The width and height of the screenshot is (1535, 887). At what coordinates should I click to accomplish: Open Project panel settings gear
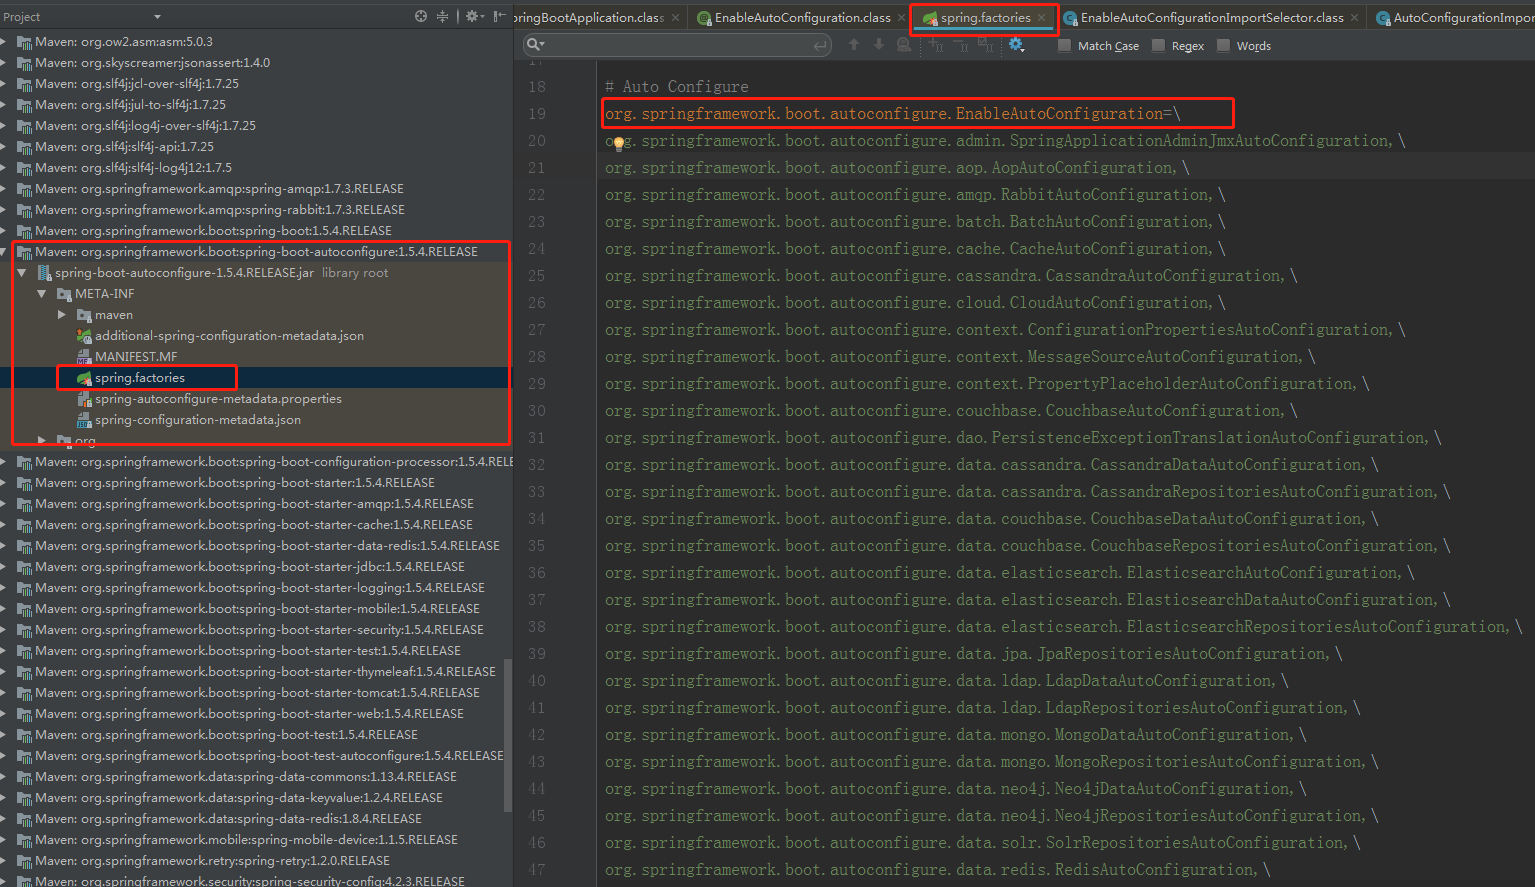[x=472, y=16]
